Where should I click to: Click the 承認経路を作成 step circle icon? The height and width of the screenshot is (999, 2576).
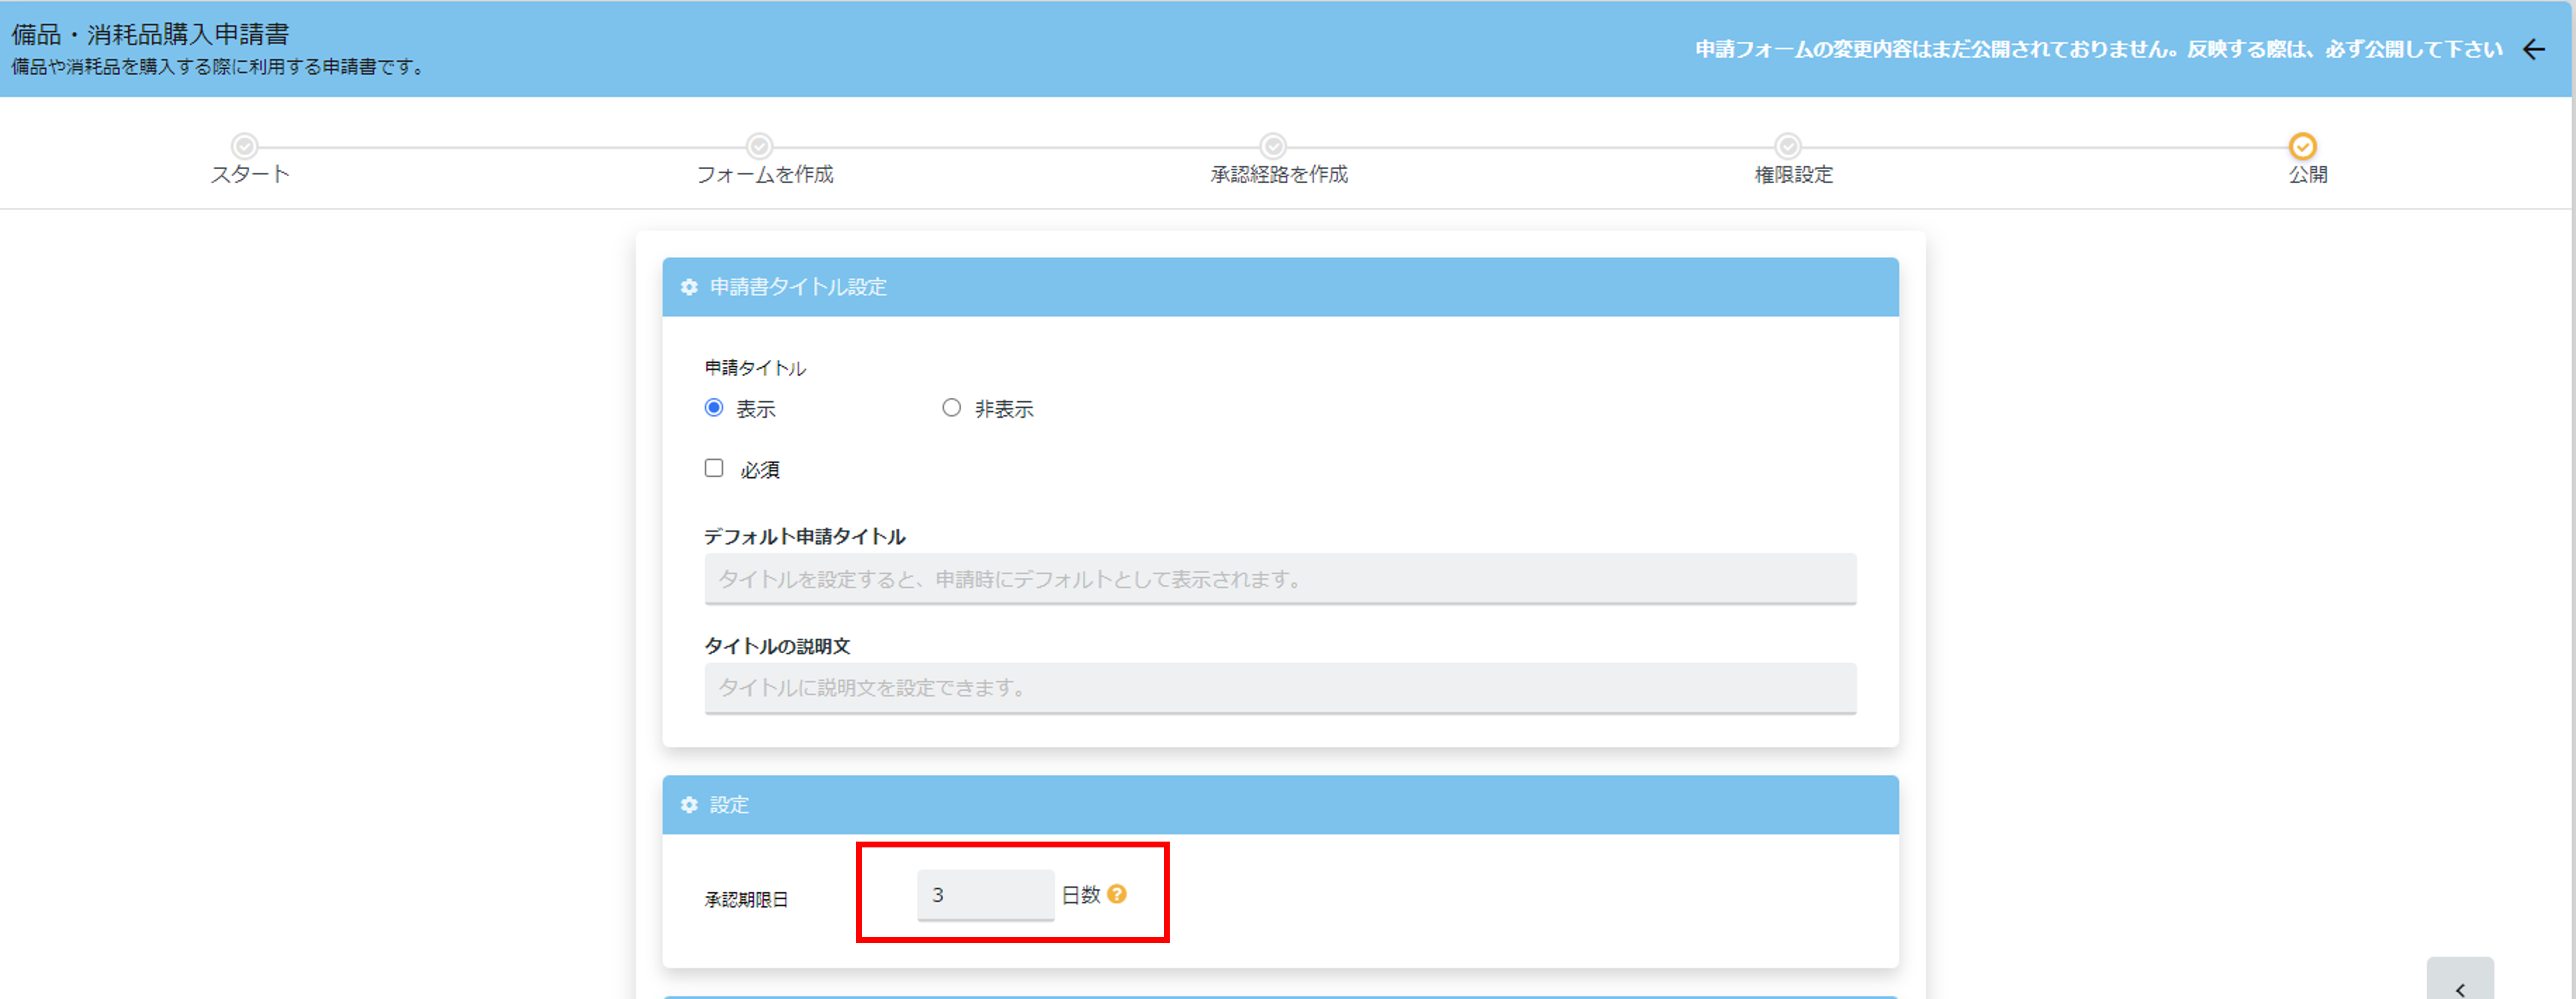pyautogui.click(x=1273, y=146)
